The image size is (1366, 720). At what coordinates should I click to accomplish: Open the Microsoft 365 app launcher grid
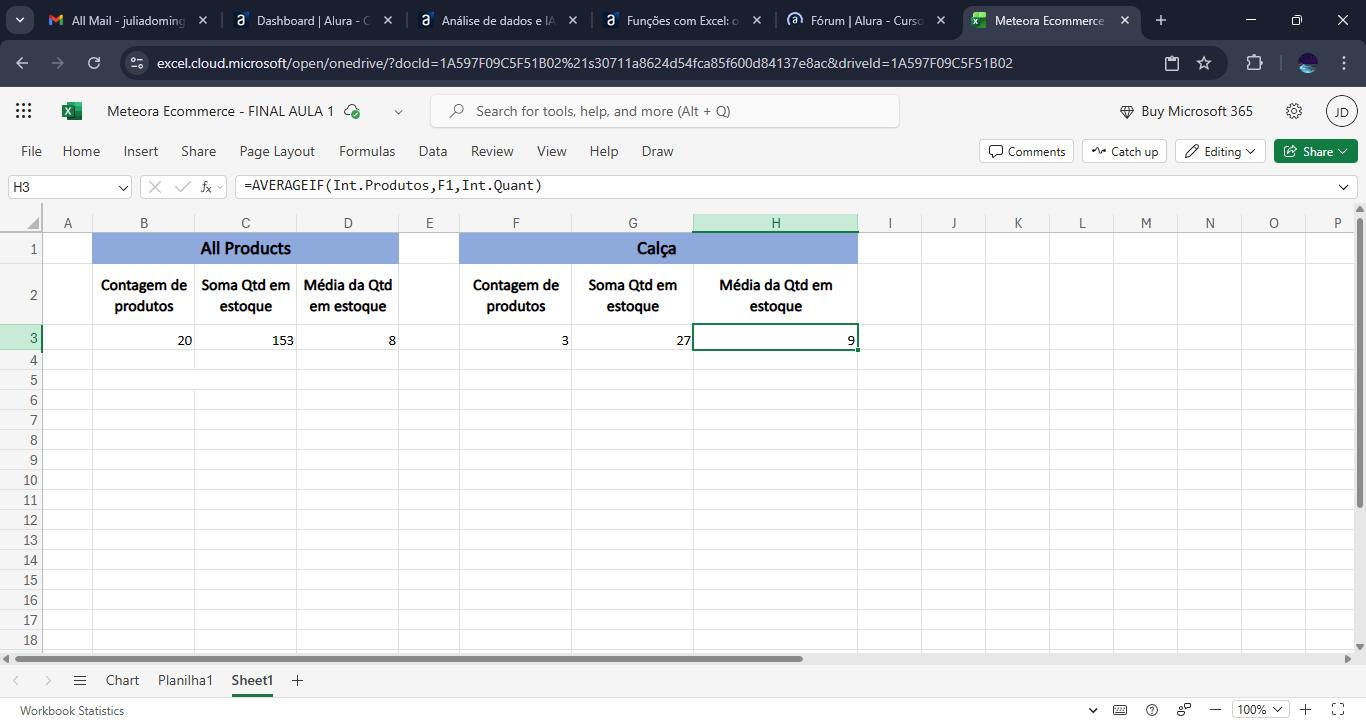[24, 111]
